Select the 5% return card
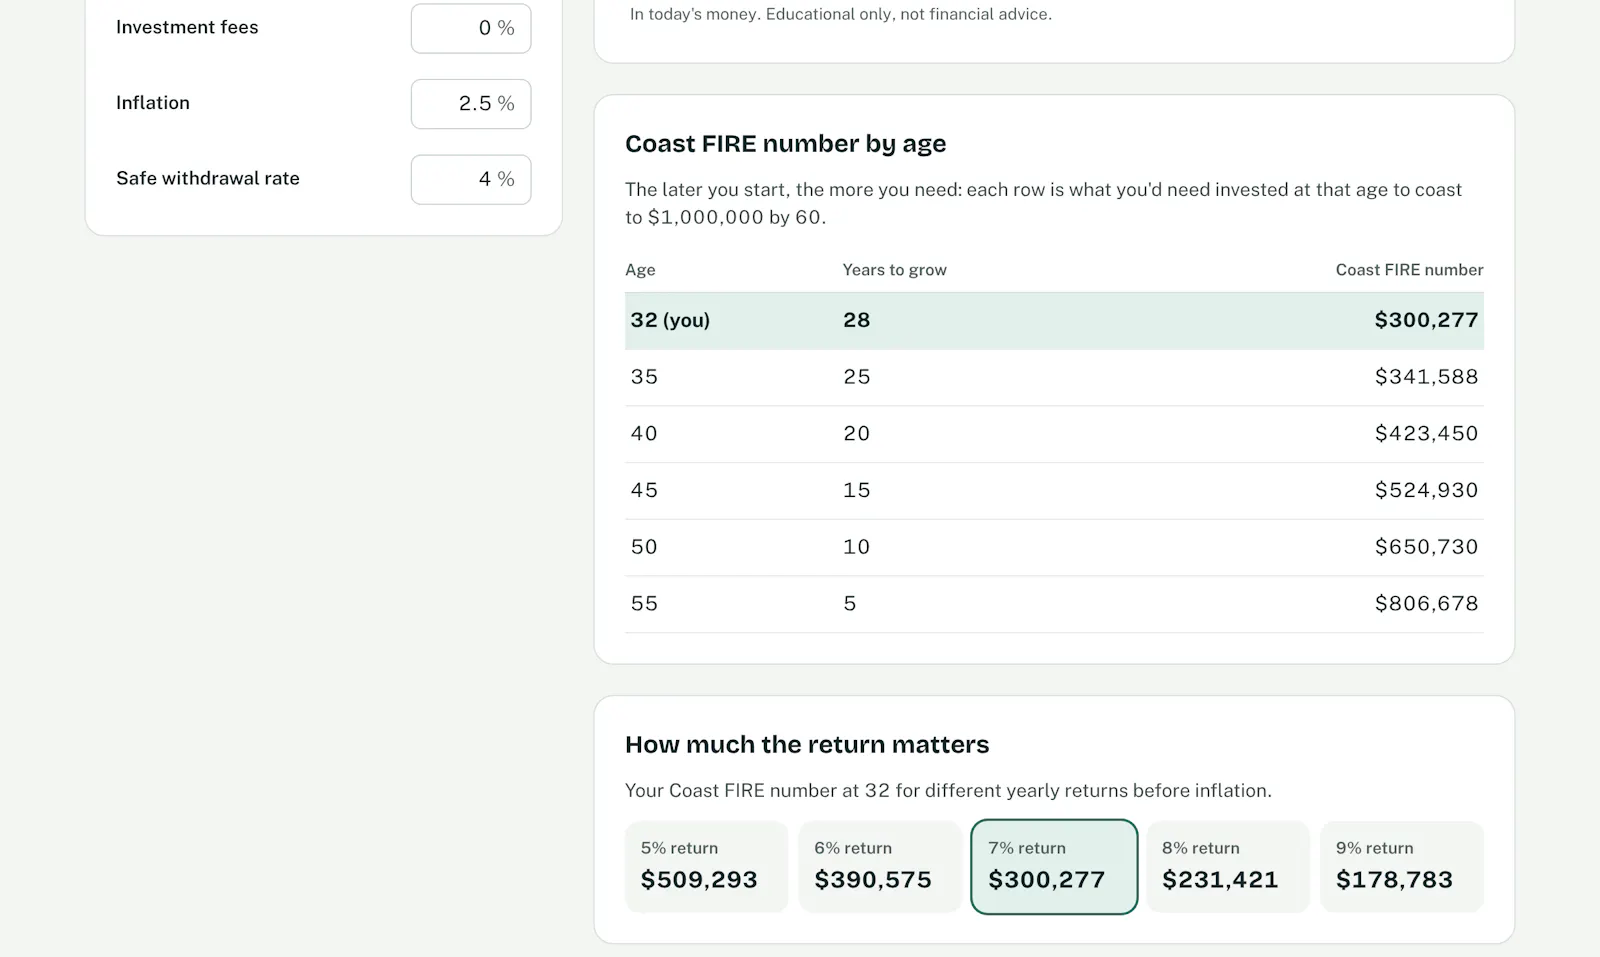The image size is (1600, 957). 706,866
